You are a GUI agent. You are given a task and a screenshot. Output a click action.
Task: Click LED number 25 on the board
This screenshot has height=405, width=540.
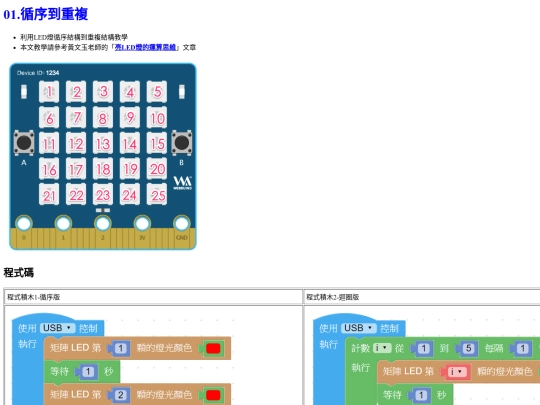click(x=157, y=194)
